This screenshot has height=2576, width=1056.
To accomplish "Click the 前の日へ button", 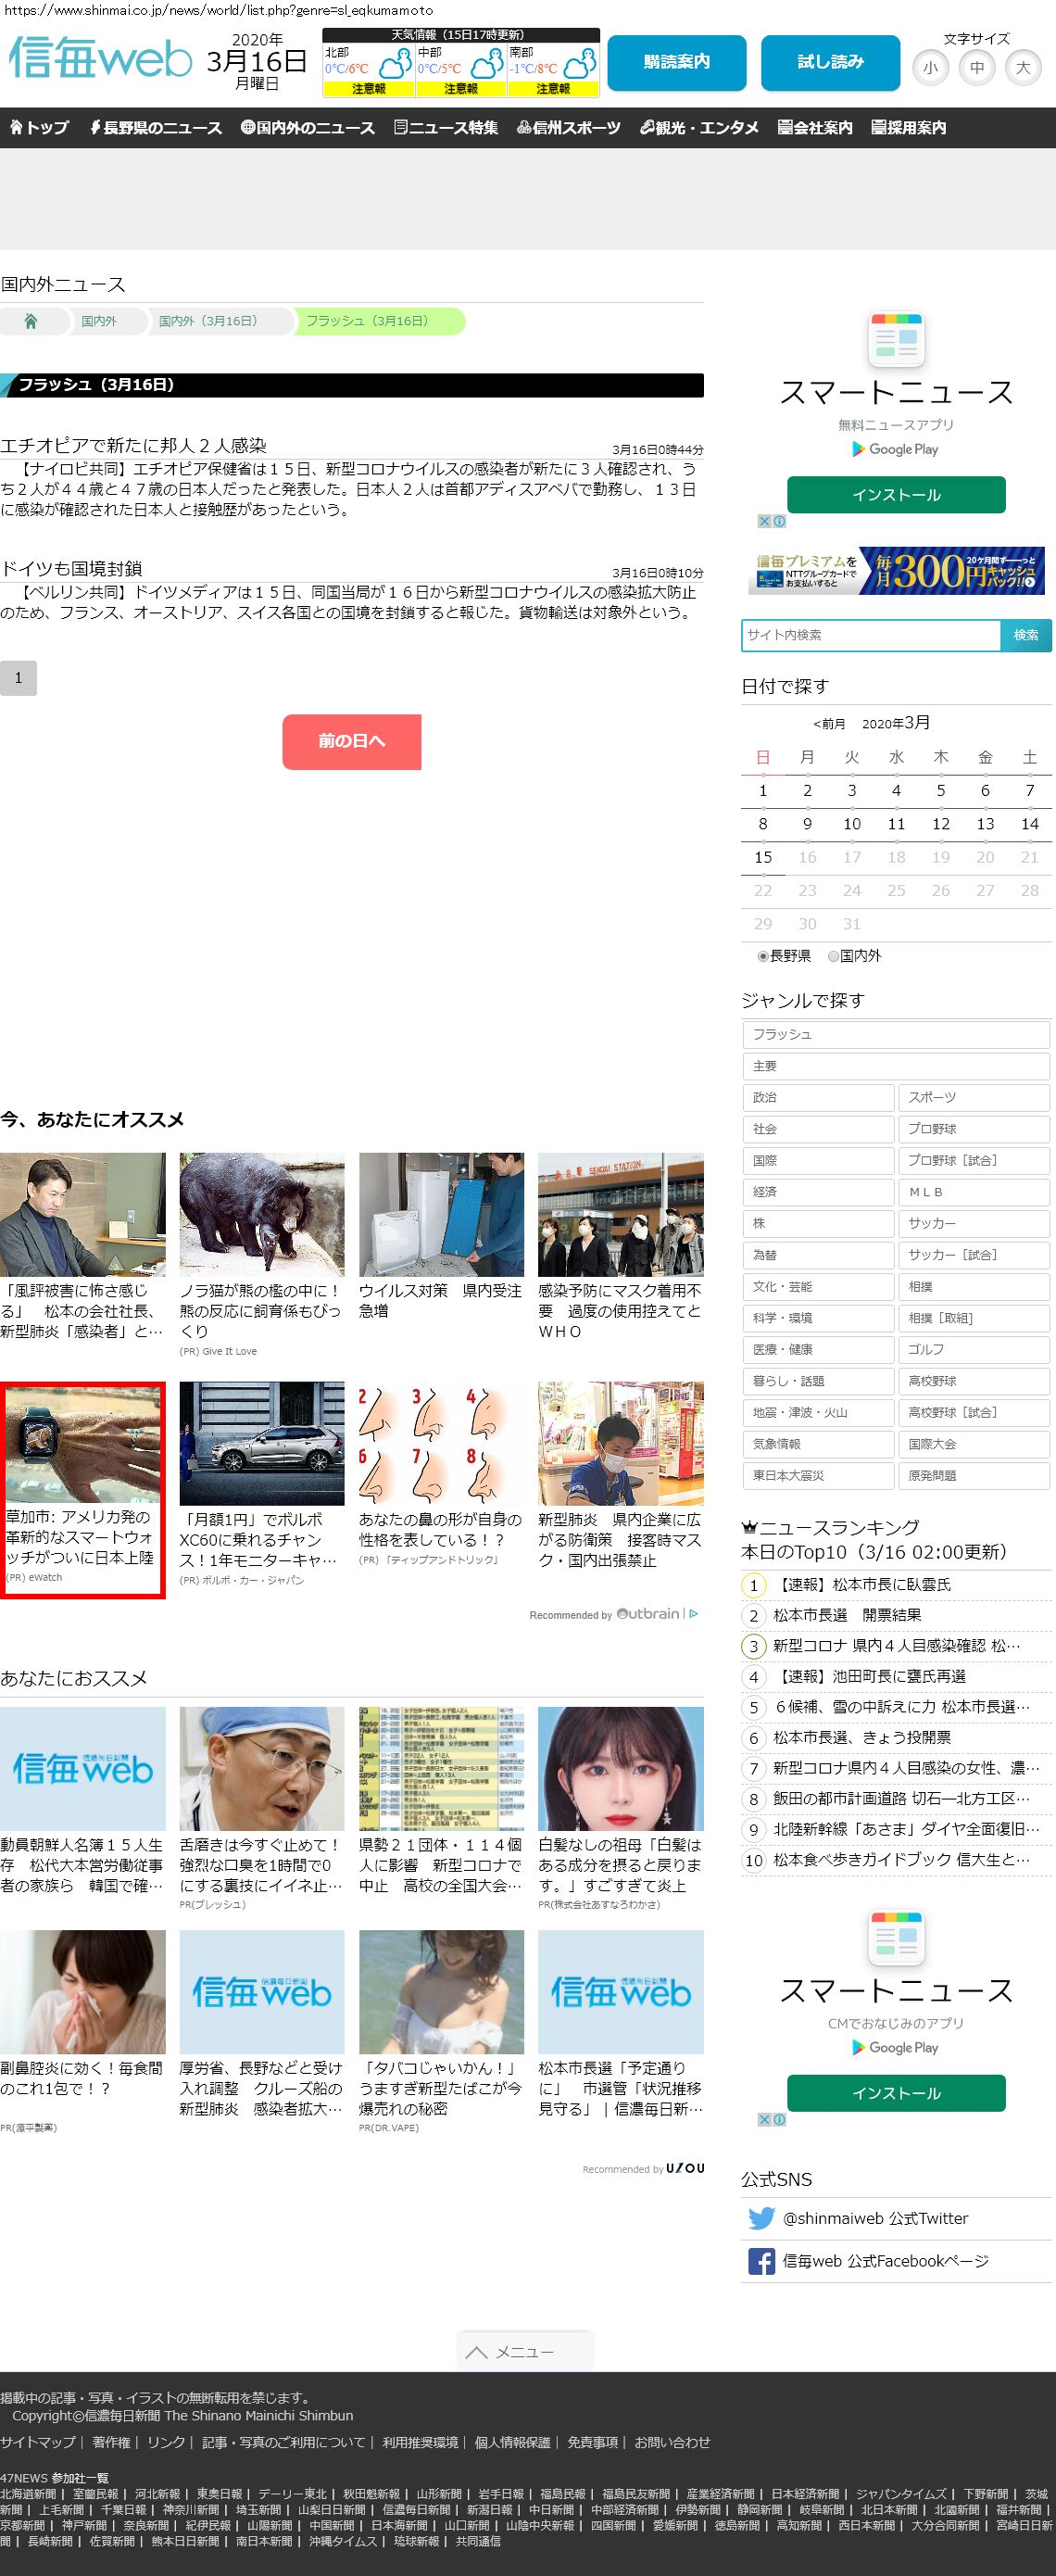I will (351, 741).
